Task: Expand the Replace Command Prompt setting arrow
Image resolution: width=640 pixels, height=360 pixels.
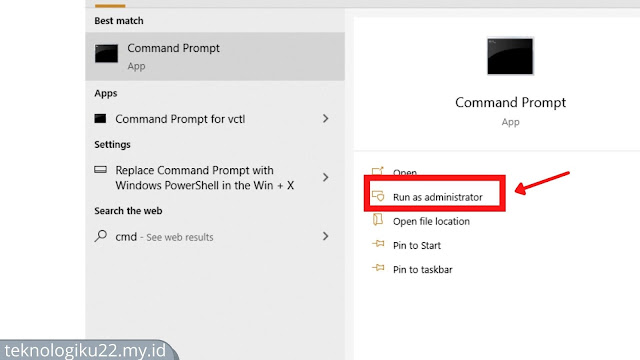Action: (325, 177)
